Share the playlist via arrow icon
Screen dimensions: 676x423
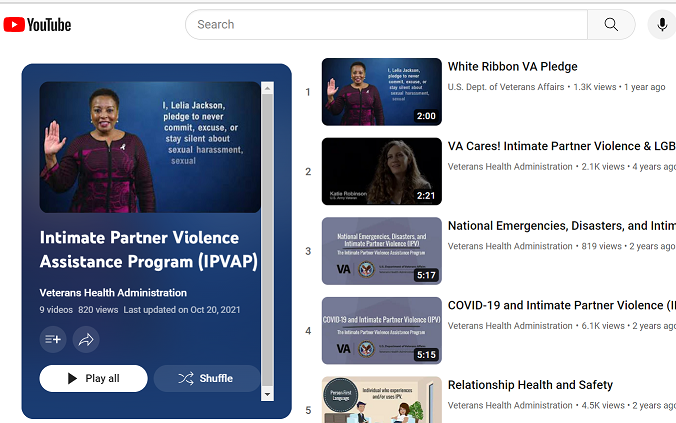click(x=86, y=339)
